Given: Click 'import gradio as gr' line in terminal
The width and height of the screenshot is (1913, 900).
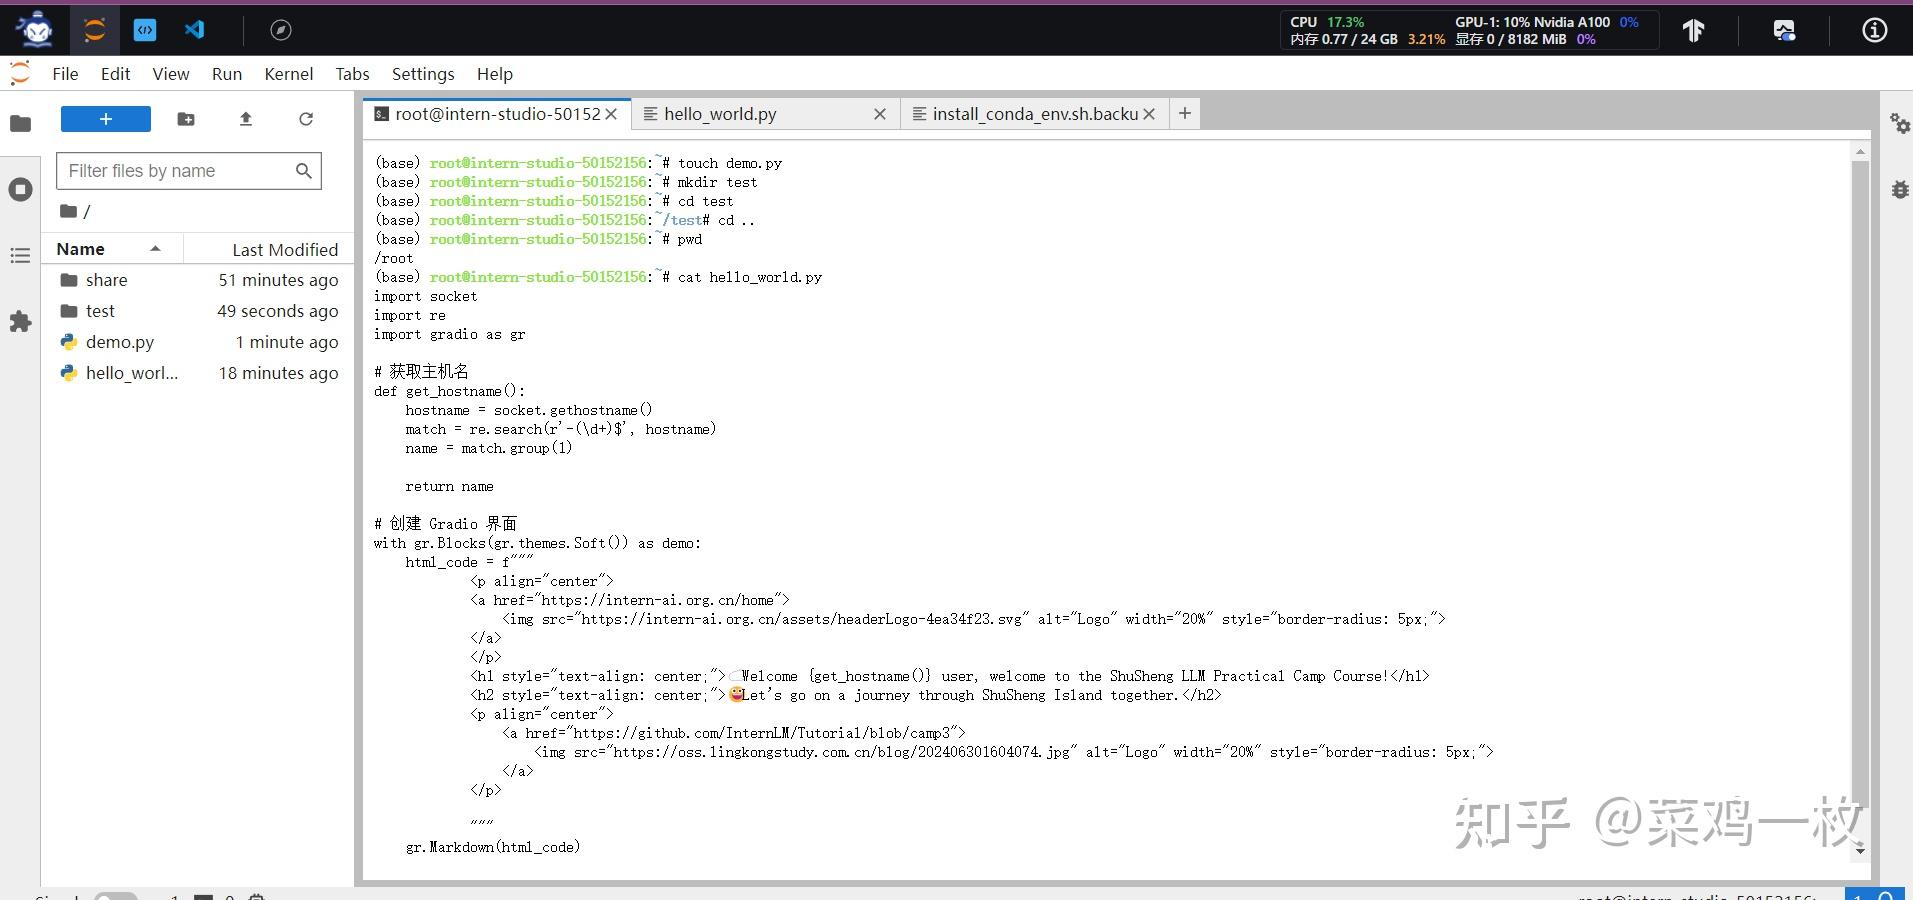Looking at the screenshot, I should tap(450, 334).
